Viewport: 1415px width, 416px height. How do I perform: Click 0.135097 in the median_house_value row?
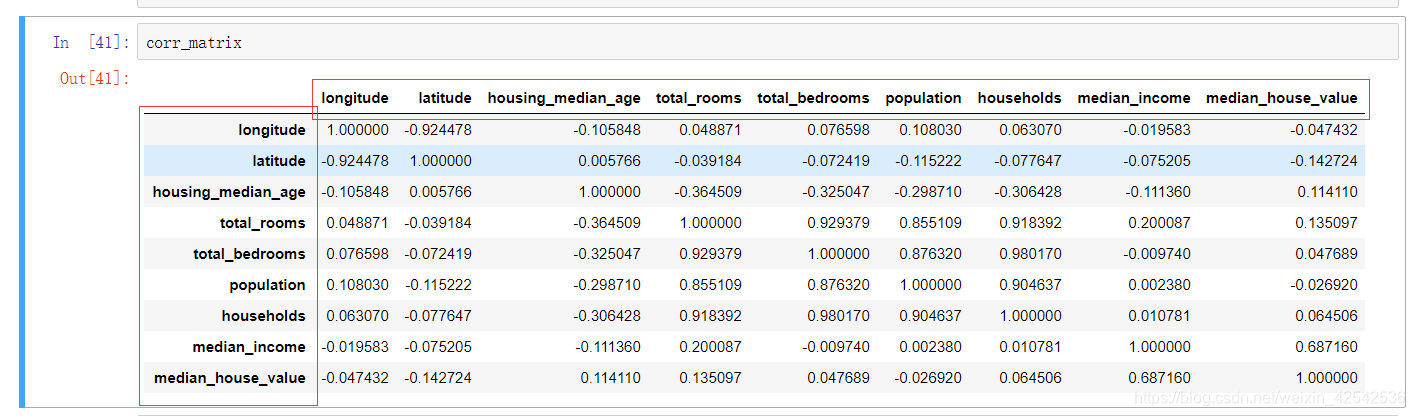[x=711, y=378]
